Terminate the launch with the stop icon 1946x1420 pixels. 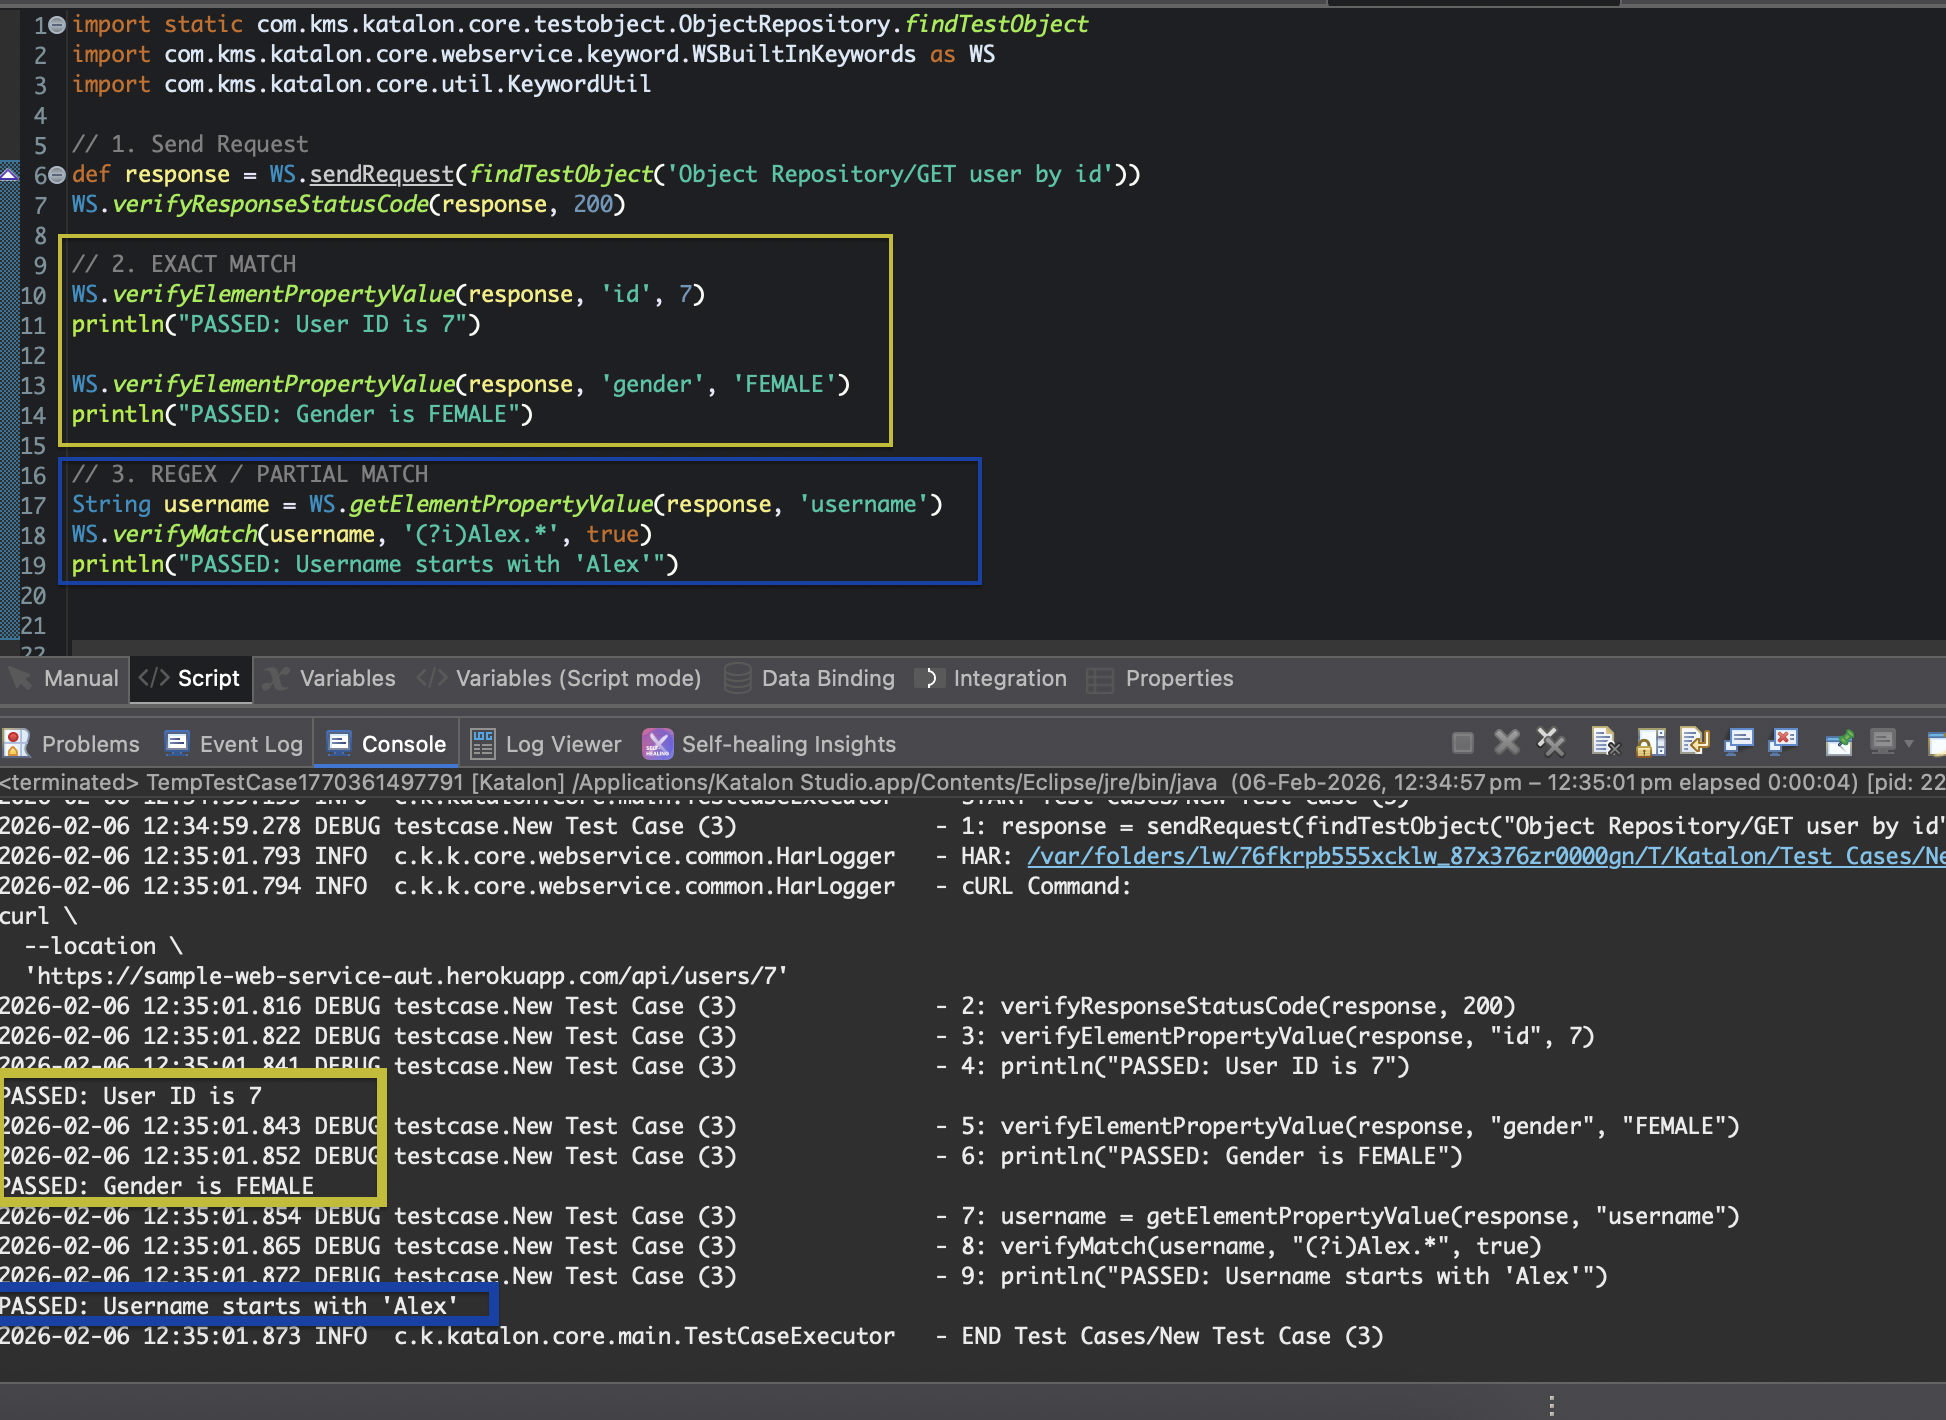1463,742
